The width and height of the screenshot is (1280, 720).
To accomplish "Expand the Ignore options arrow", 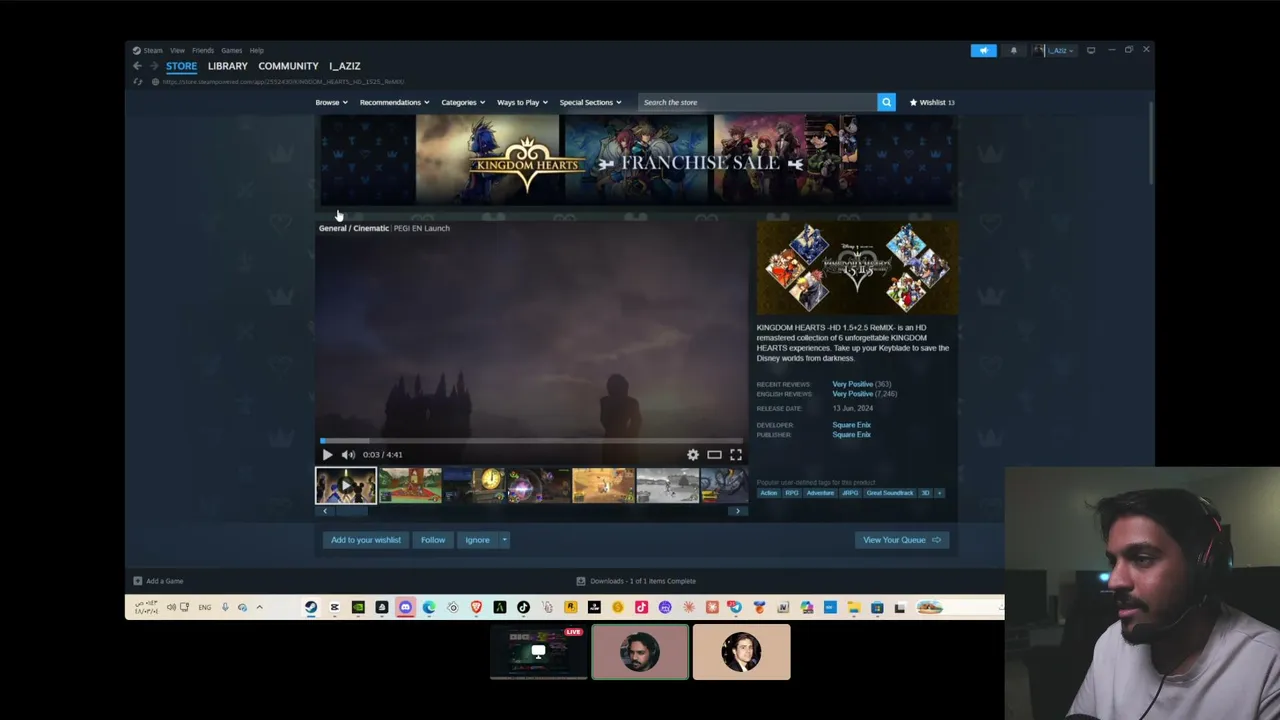I will pos(504,540).
